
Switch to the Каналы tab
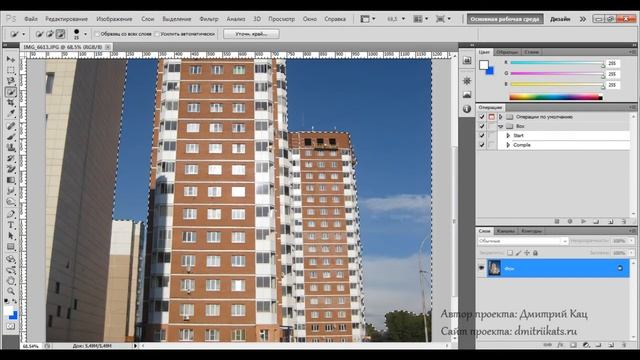505,231
